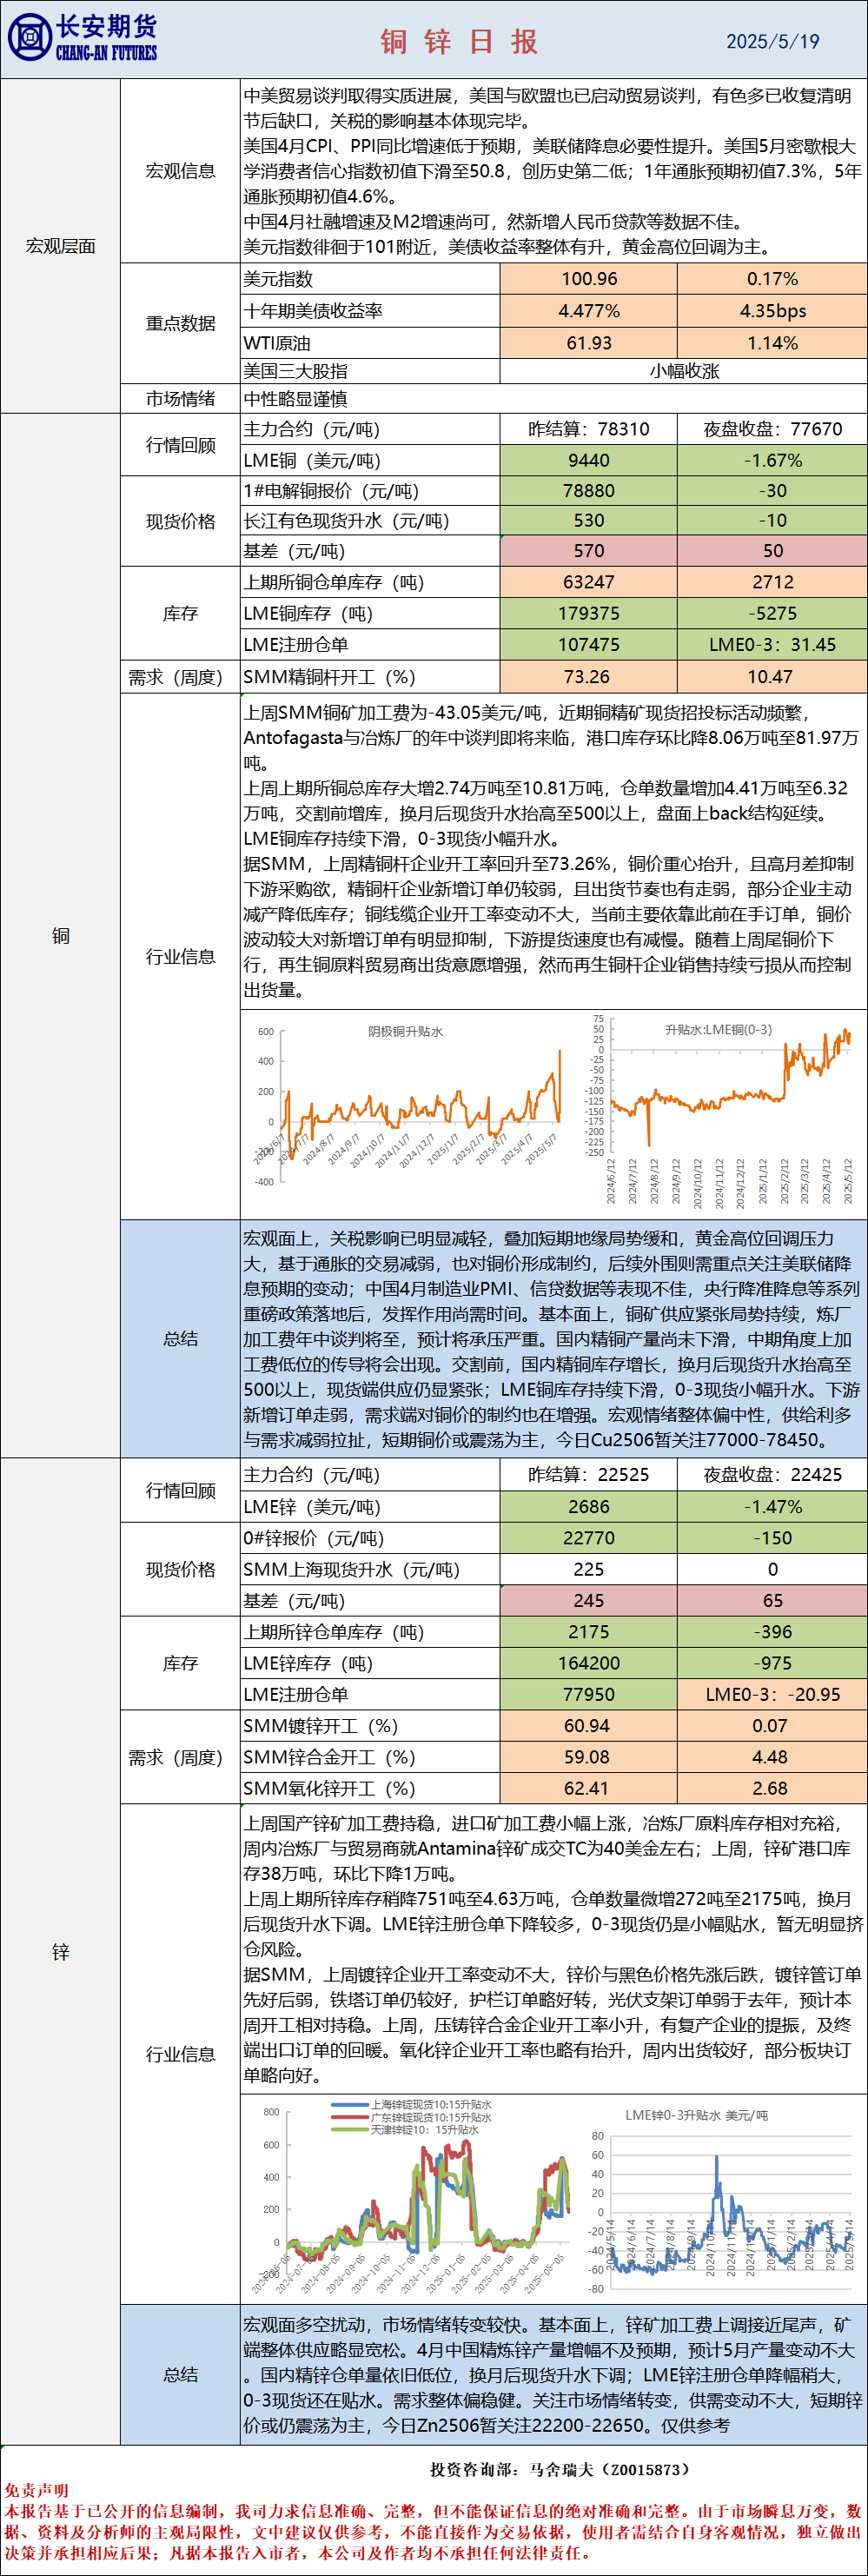The height and width of the screenshot is (2576, 868).
Task: Select the -975 change cell
Action: coord(772,1663)
